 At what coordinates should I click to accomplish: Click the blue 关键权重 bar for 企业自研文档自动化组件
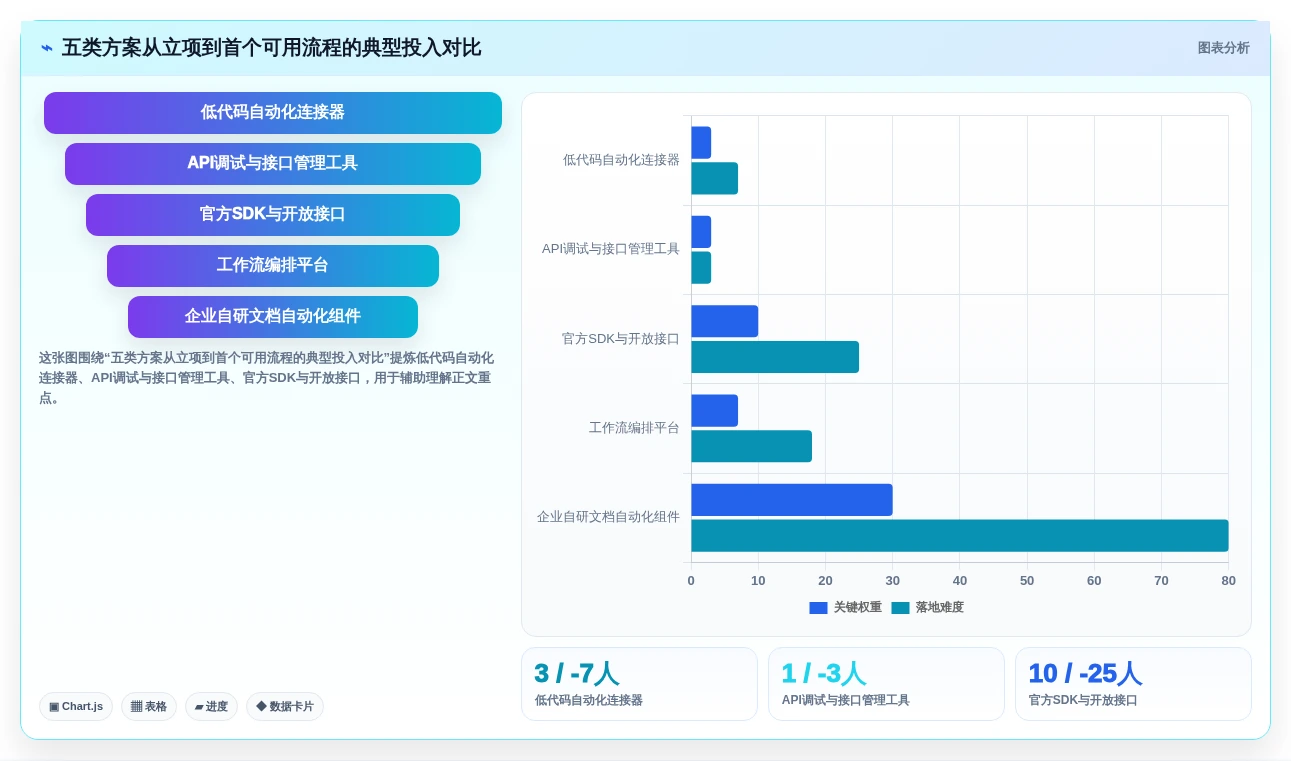[x=791, y=500]
